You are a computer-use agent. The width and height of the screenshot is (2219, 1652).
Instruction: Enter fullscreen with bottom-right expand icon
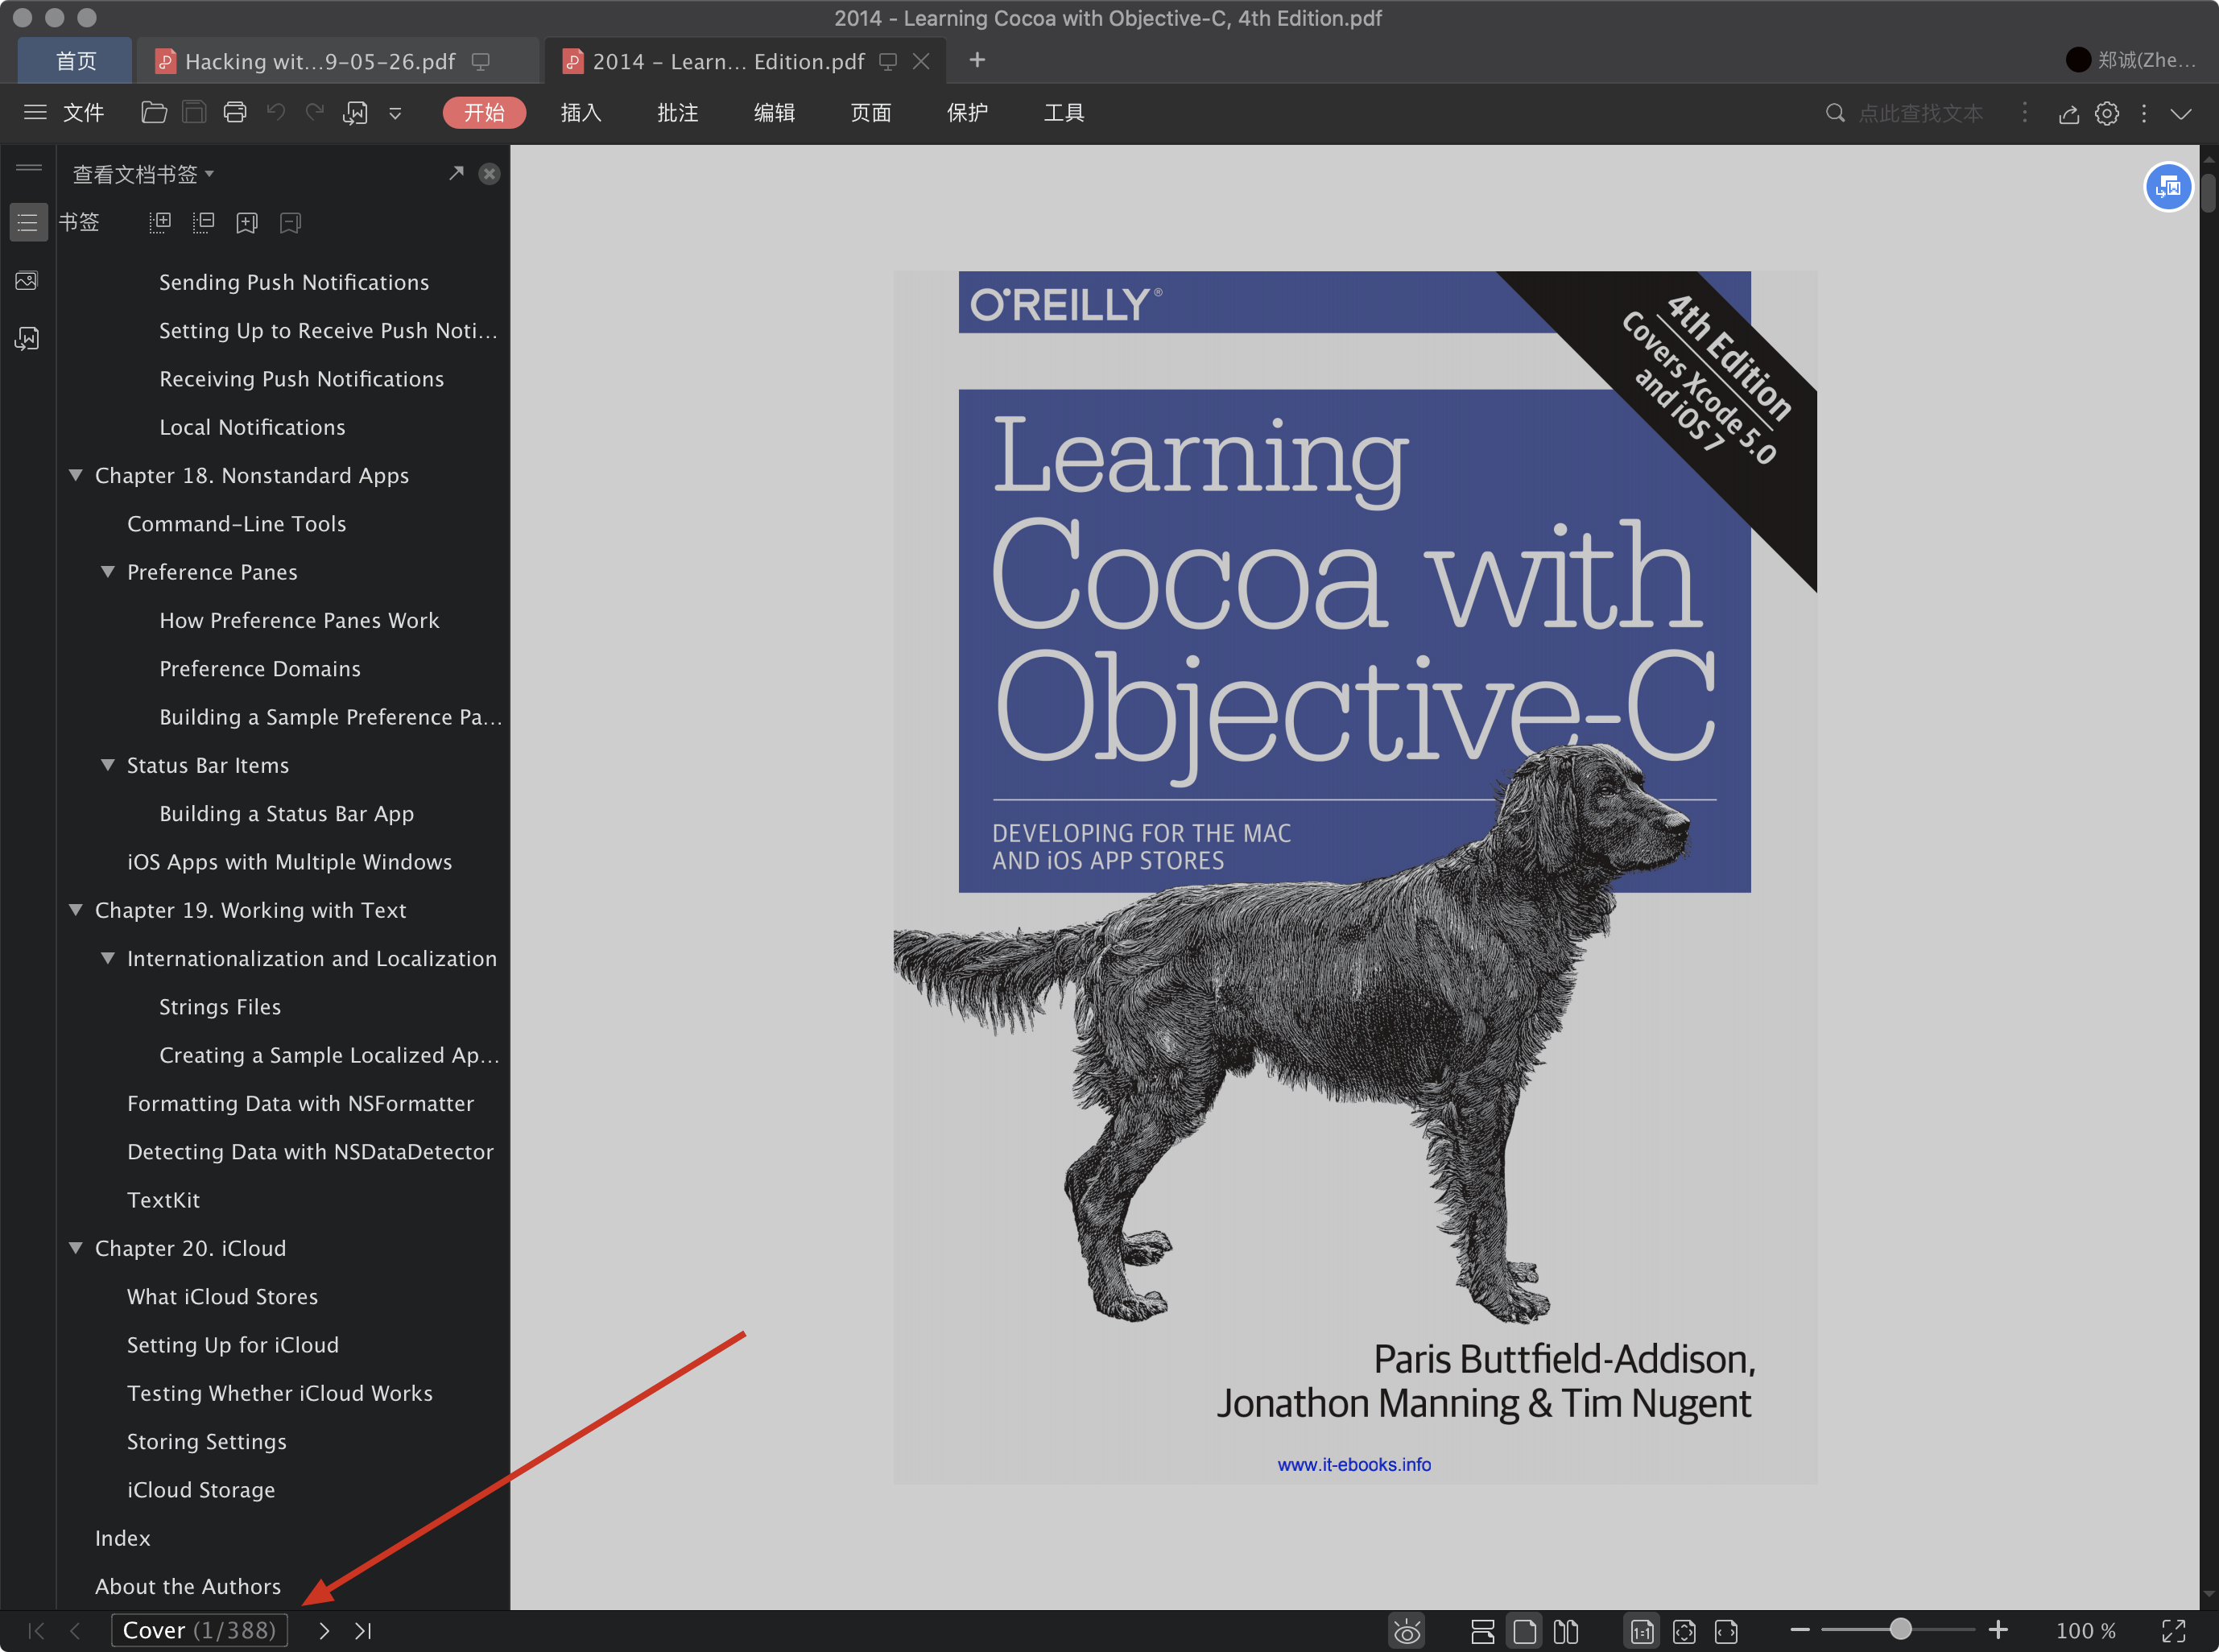click(x=2173, y=1631)
